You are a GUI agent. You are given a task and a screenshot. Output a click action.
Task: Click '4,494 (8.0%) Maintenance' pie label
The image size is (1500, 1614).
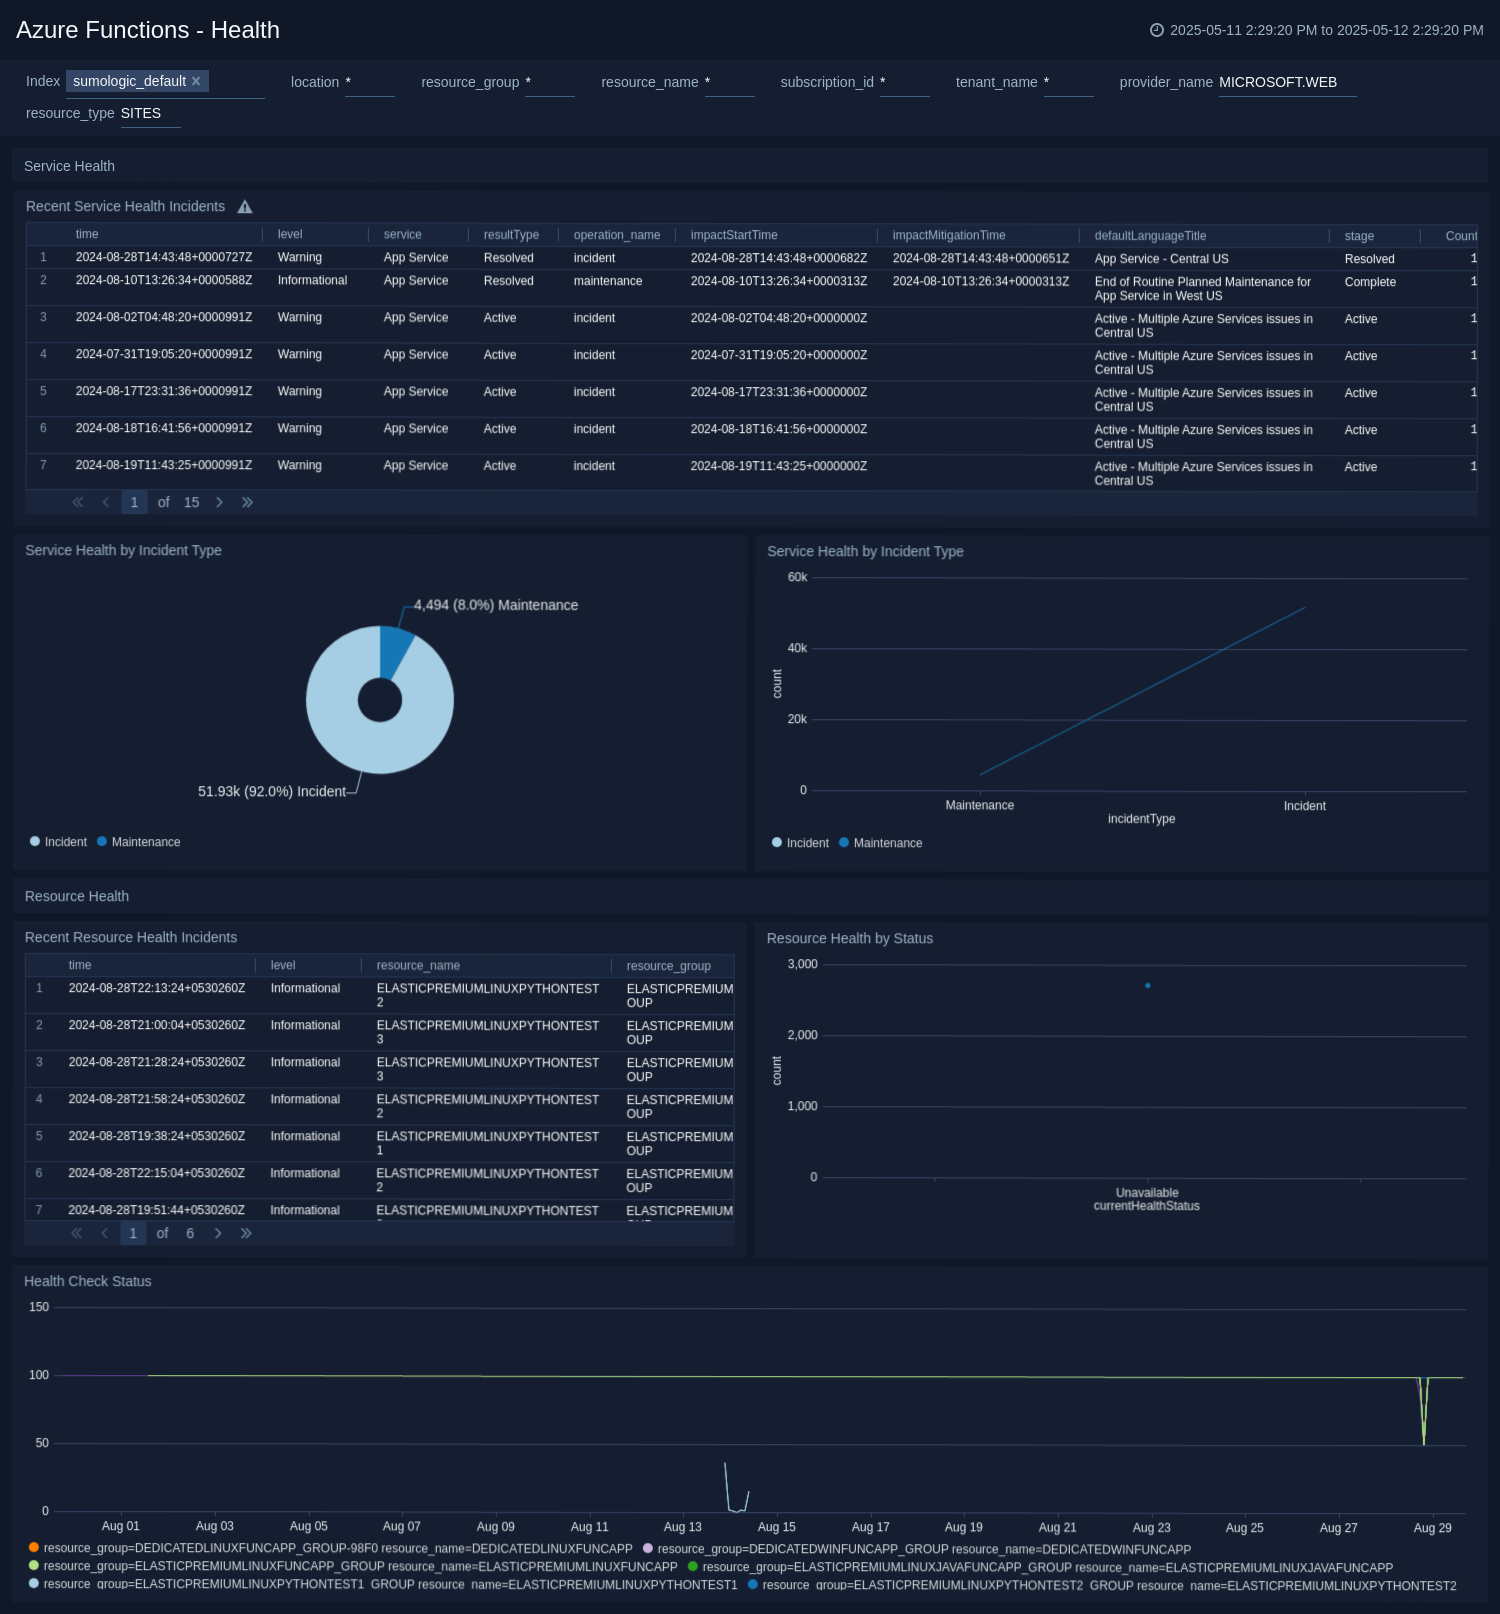point(496,605)
